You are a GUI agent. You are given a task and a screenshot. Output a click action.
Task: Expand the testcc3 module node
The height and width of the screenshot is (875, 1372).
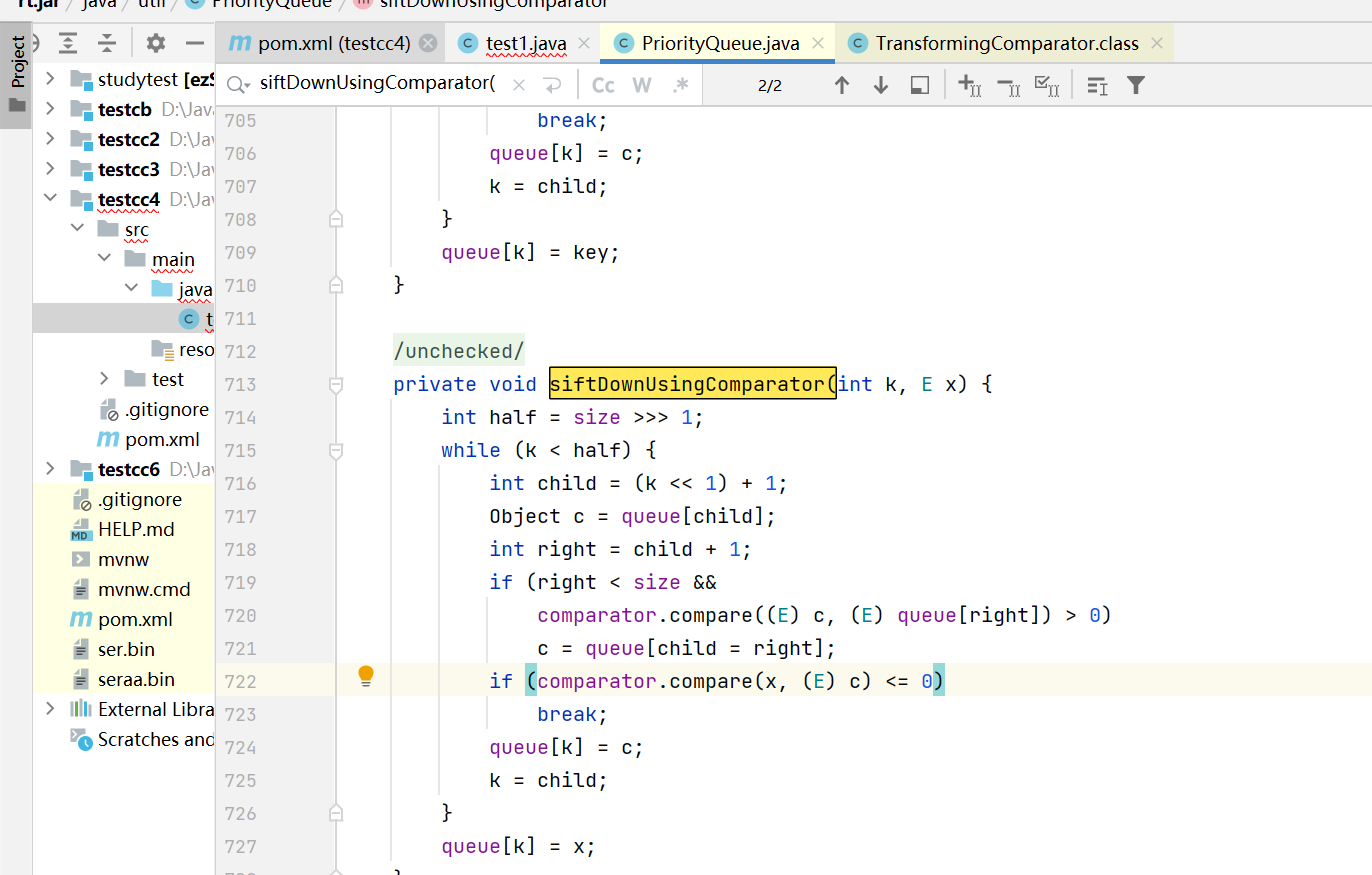coord(51,169)
